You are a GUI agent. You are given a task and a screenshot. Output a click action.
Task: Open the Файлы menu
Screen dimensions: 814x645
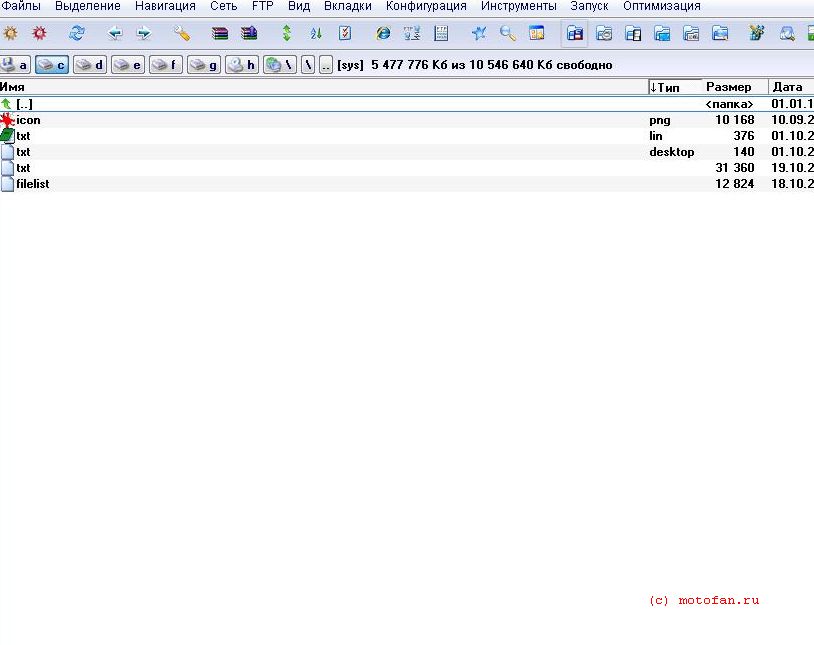pos(20,6)
